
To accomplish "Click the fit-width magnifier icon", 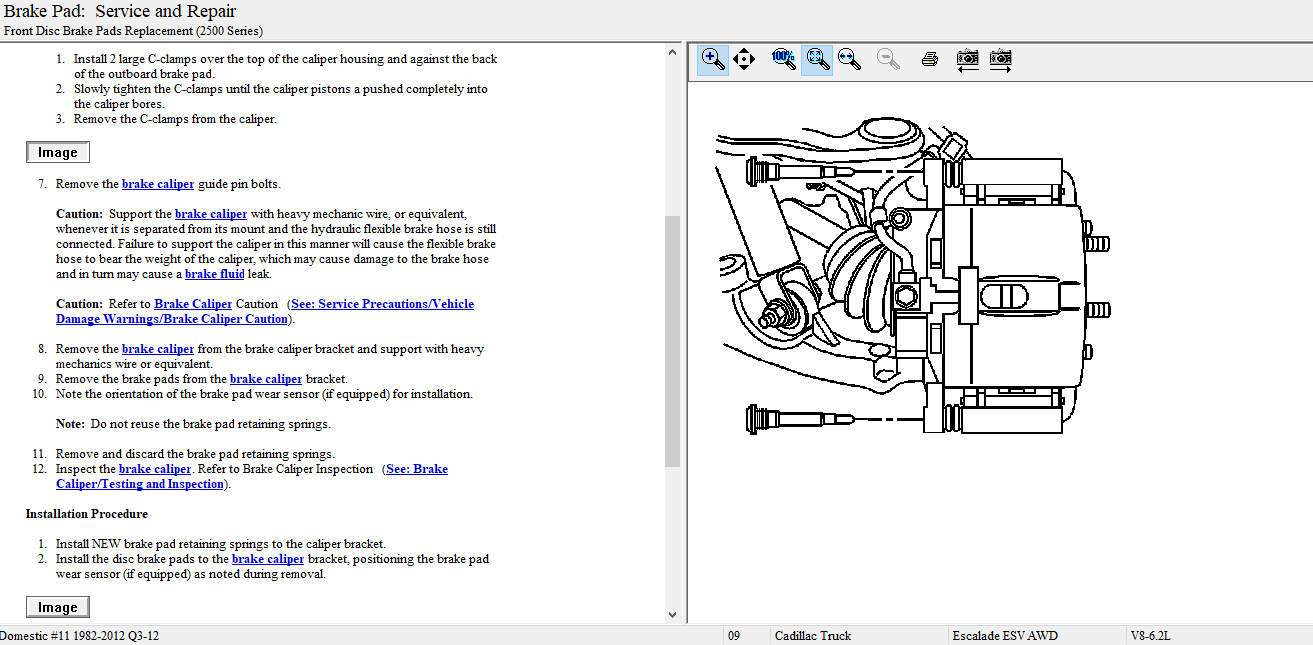I will (850, 59).
